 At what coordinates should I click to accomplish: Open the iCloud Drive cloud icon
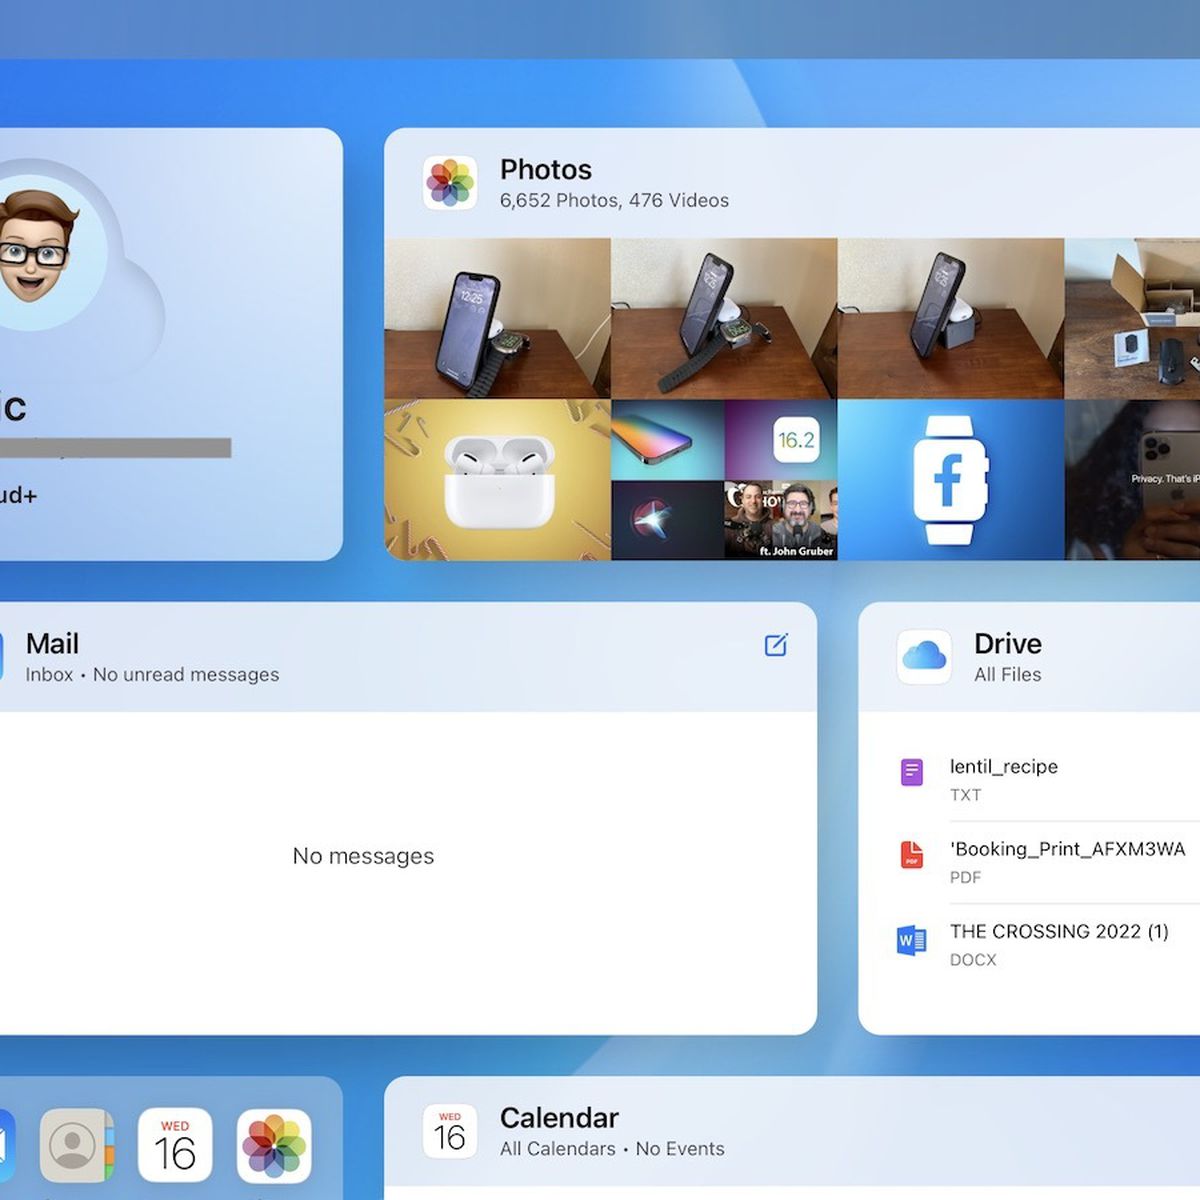pos(924,657)
